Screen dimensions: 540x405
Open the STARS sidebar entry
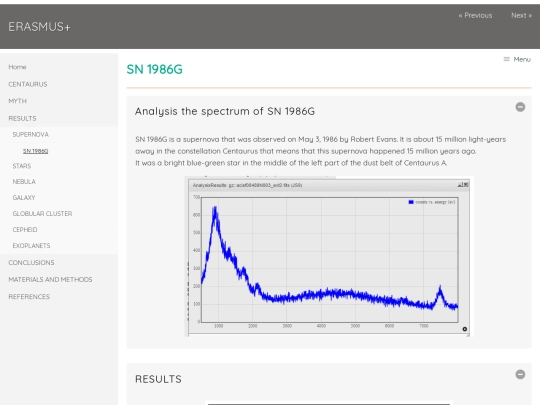pos(22,166)
